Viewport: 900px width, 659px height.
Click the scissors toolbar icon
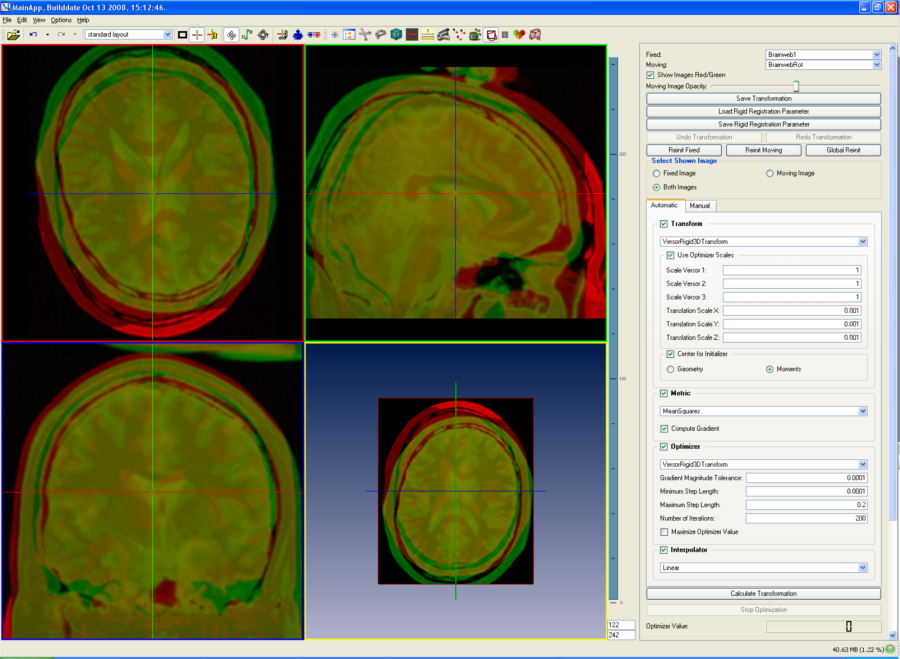click(x=364, y=34)
